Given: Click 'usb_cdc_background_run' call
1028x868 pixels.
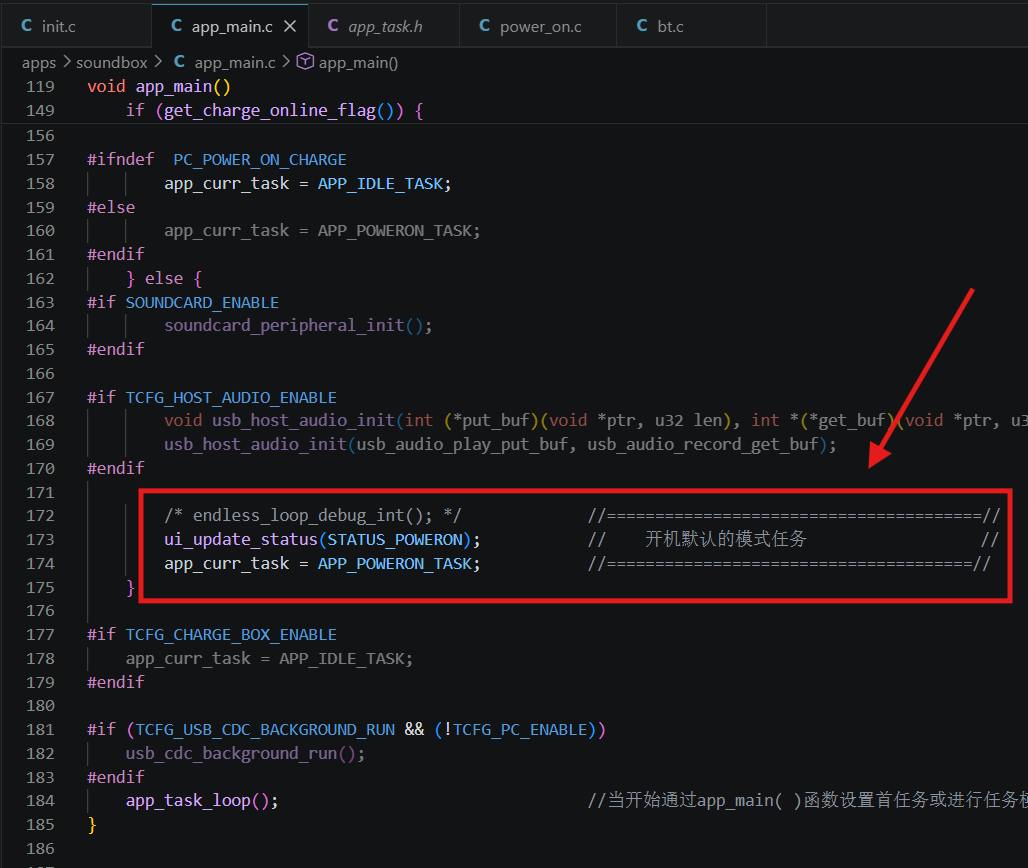Looking at the screenshot, I should pyautogui.click(x=231, y=754).
